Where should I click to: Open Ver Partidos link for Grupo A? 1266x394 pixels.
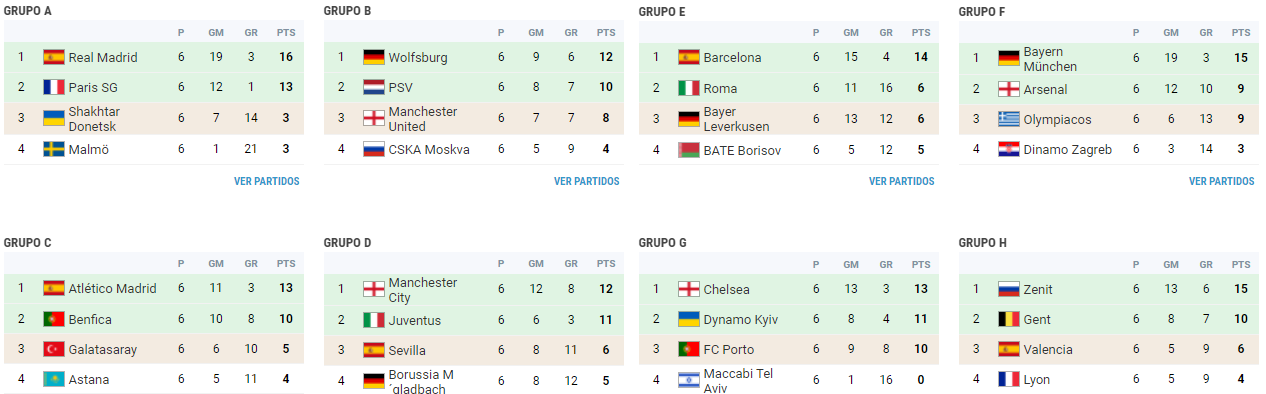coord(267,182)
